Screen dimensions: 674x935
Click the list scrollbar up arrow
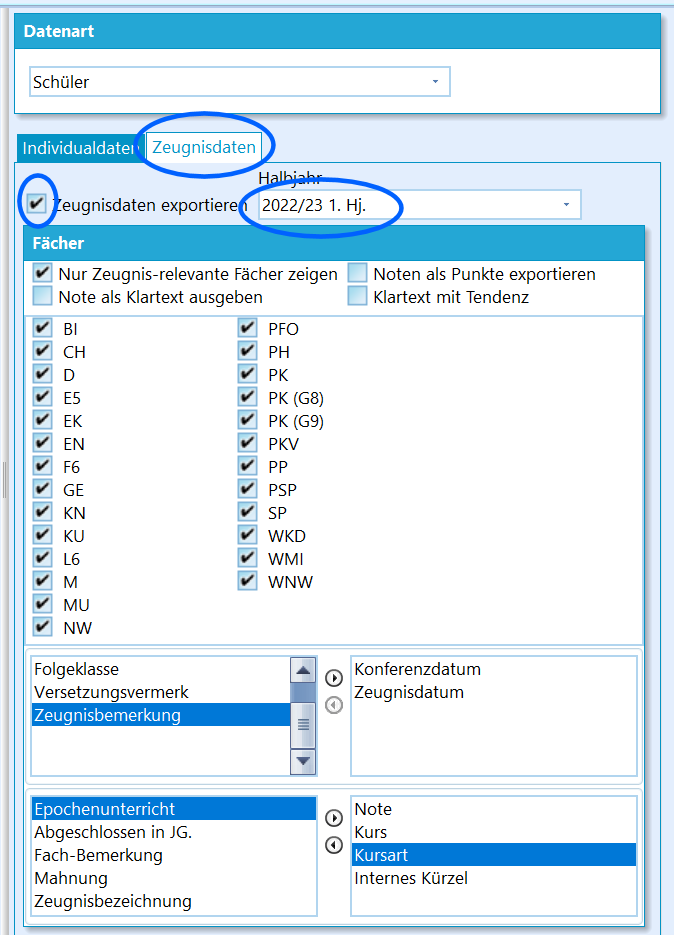303,670
